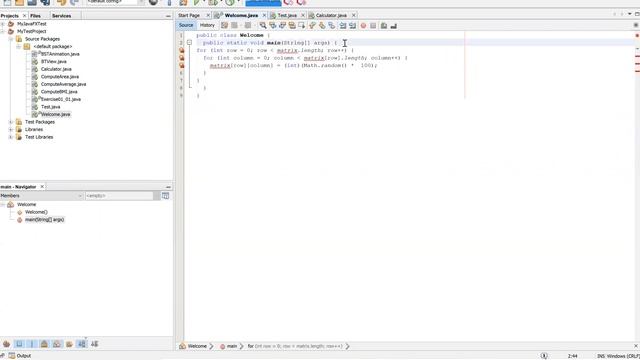Screen dimensions: 640x360
Task: Collapse the Source Packages node
Action: pos(11,39)
